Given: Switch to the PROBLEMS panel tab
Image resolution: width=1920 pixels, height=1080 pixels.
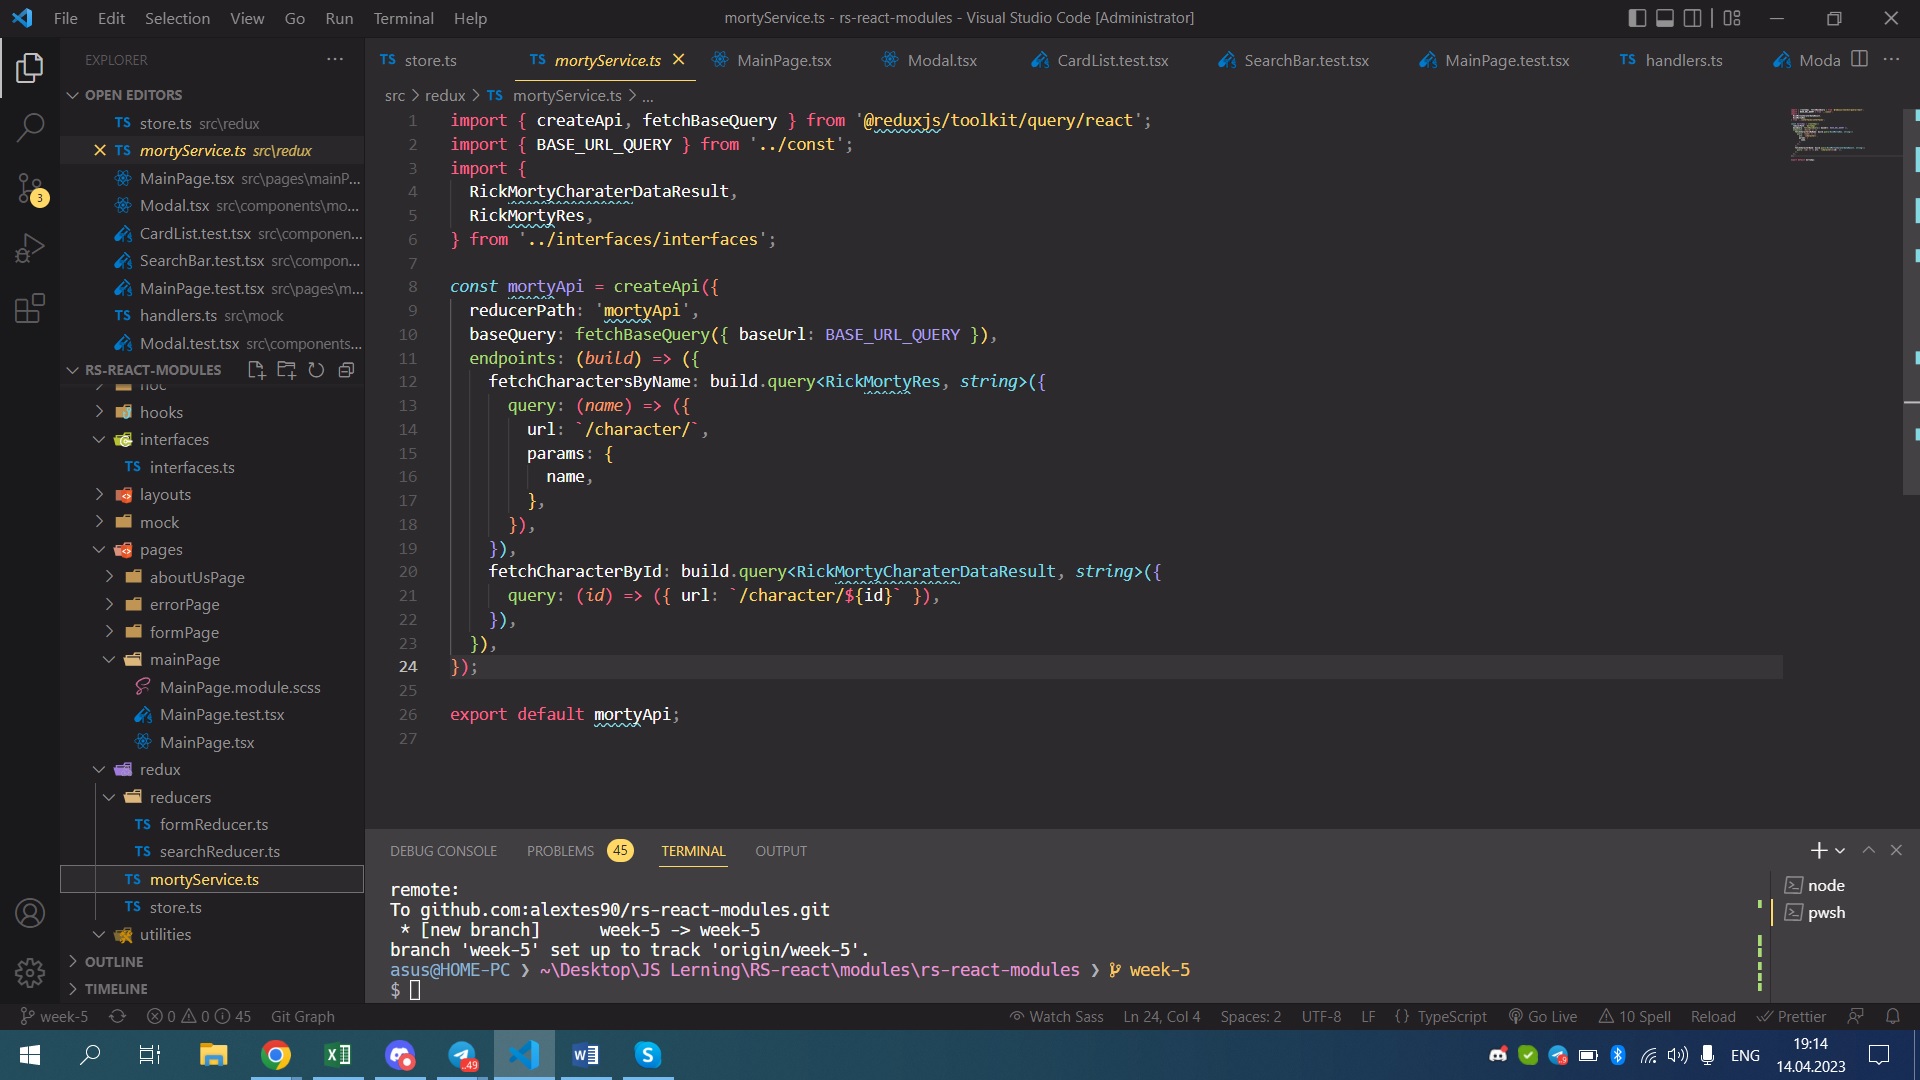Looking at the screenshot, I should (560, 851).
